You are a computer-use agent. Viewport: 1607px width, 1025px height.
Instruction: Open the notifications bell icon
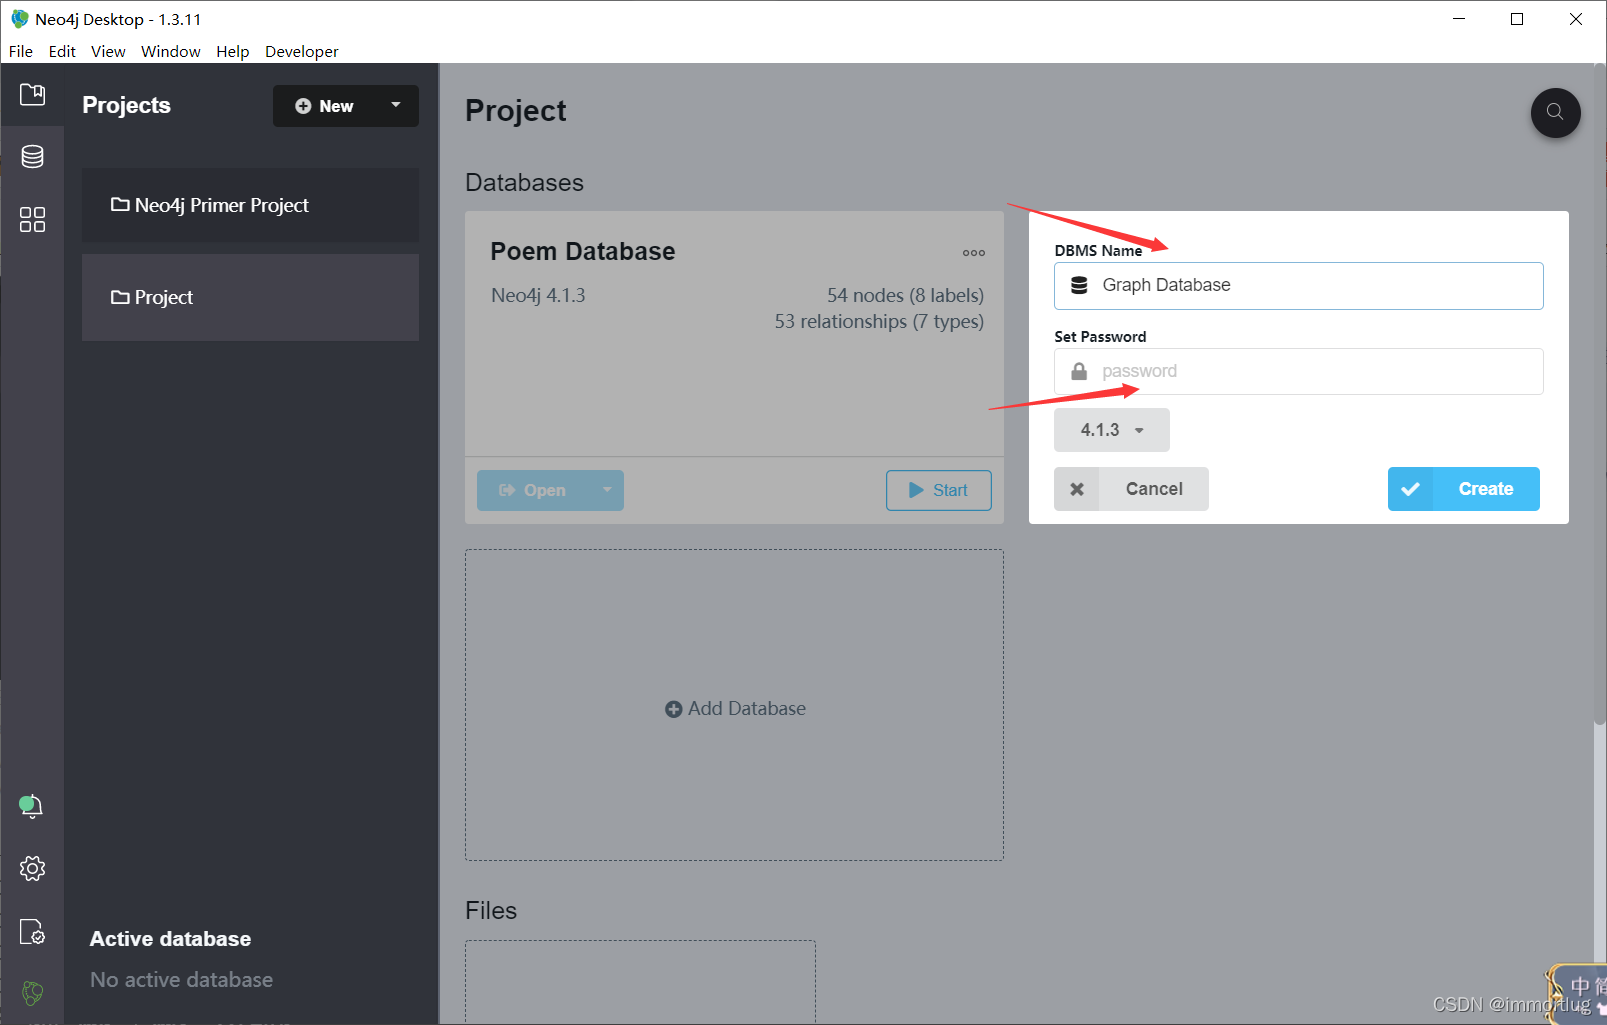[x=32, y=806]
